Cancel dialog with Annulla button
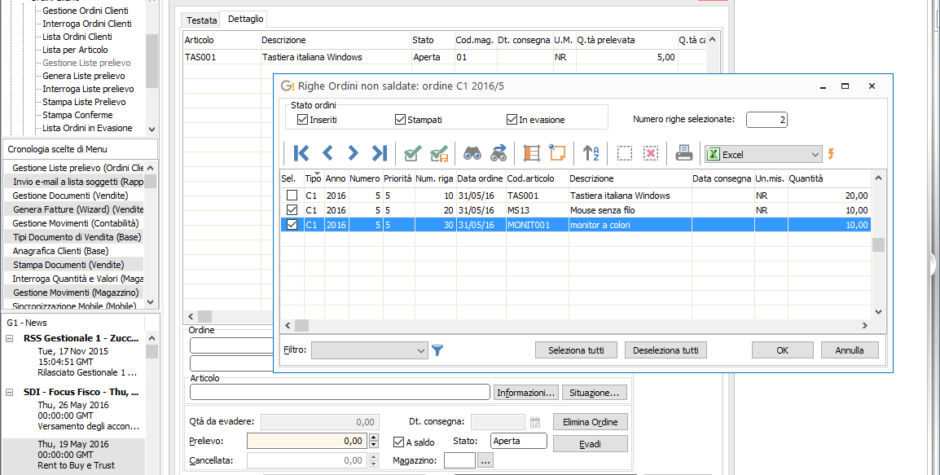This screenshot has height=475, width=940. [x=849, y=350]
